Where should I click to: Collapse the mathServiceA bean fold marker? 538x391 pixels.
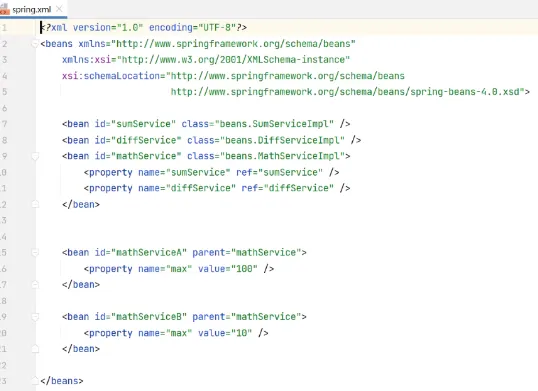pos(35,253)
